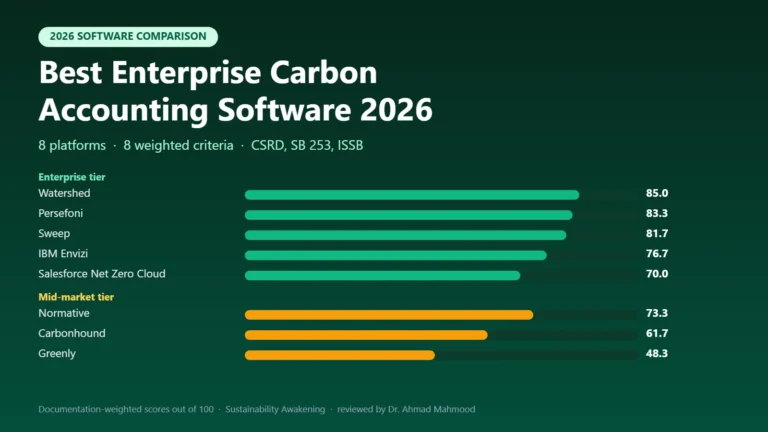Click the green Persefoni score bar
768x432 pixels.
pyautogui.click(x=408, y=215)
